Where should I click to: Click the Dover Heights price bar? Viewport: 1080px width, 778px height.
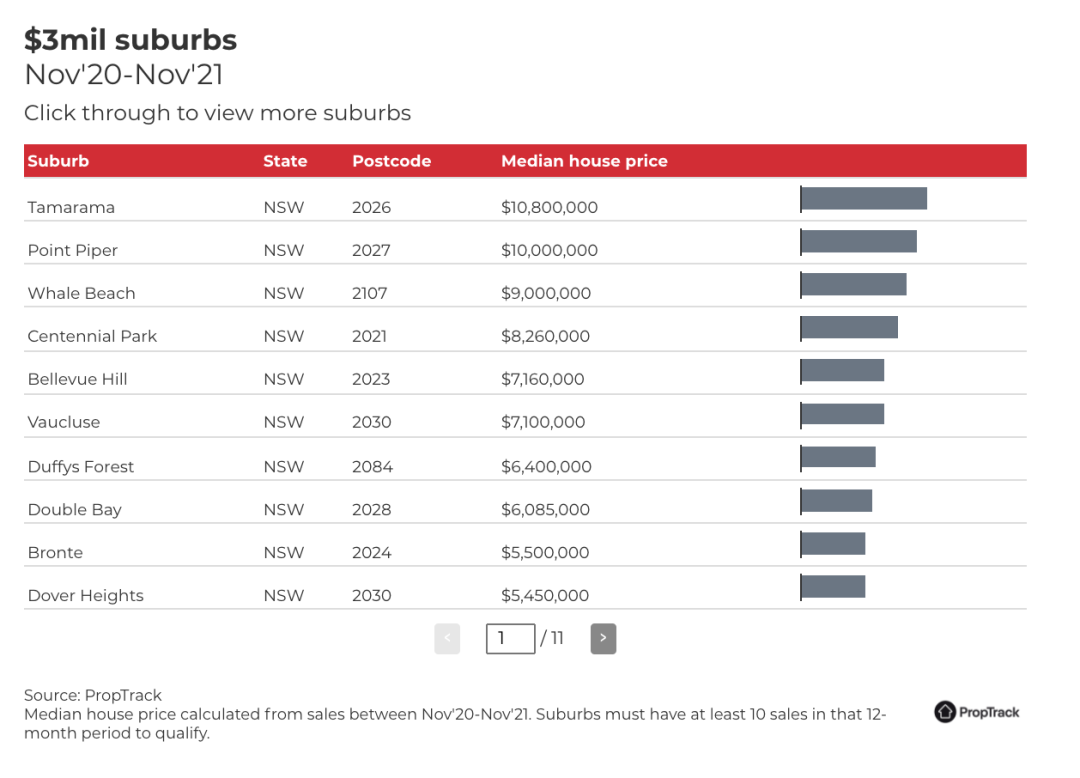833,586
